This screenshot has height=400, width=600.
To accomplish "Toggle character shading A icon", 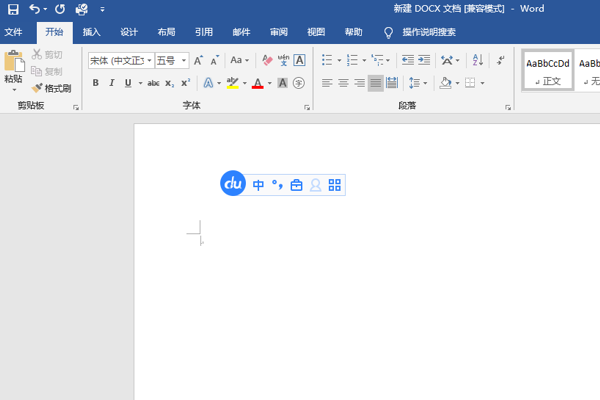I will tap(282, 83).
